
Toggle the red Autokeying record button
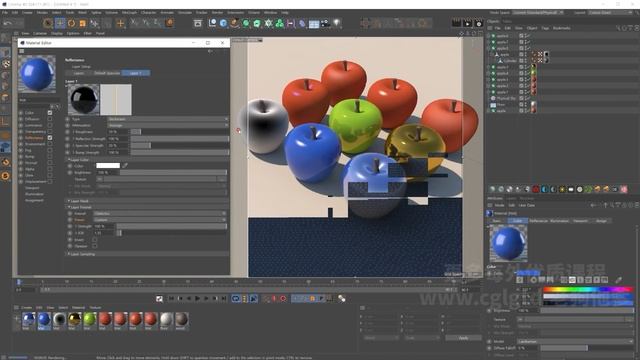click(283, 299)
